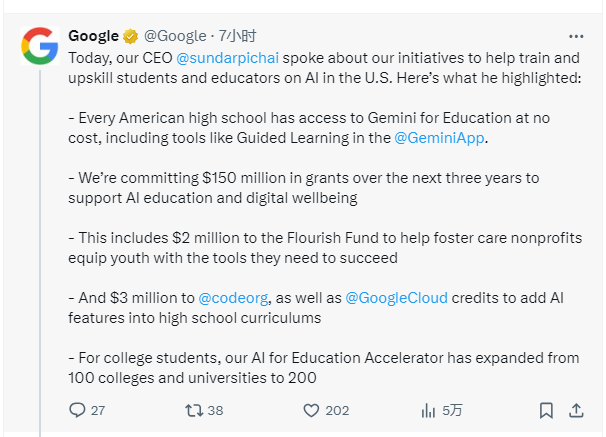Click the 5万 views count

coord(452,410)
